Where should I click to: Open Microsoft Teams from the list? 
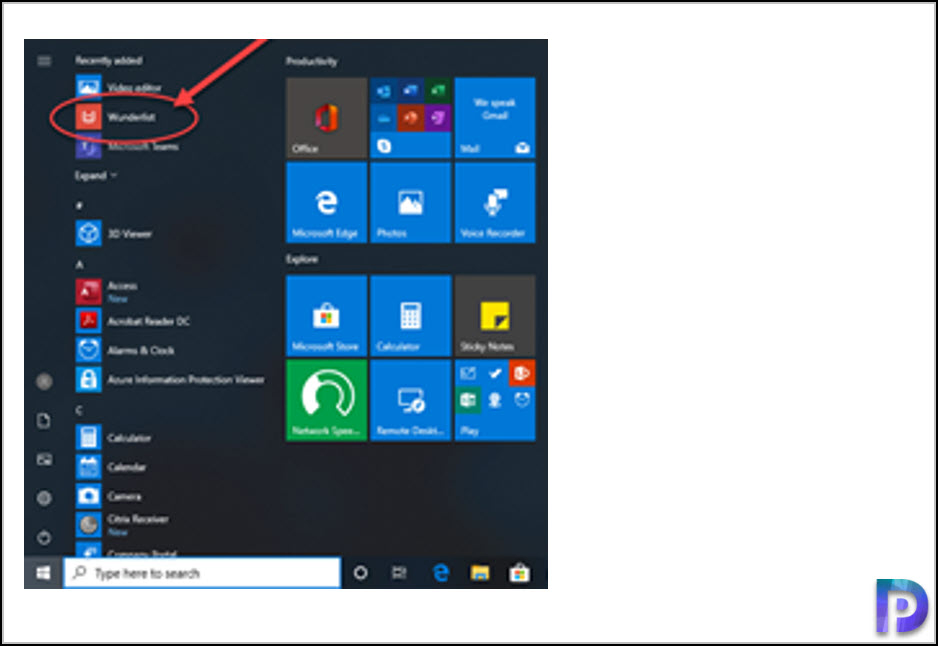[127, 146]
